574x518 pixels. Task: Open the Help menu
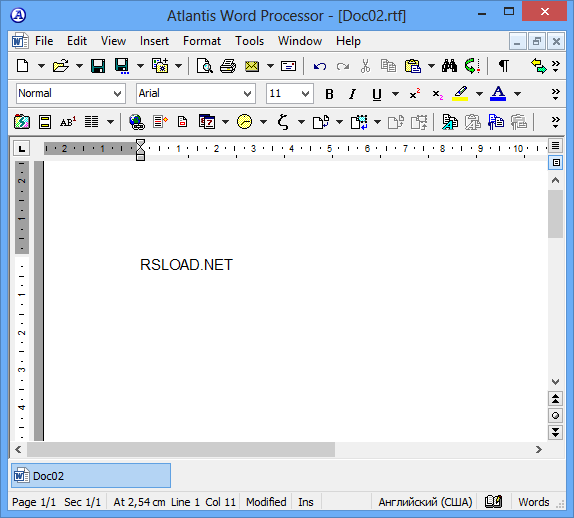(x=348, y=41)
